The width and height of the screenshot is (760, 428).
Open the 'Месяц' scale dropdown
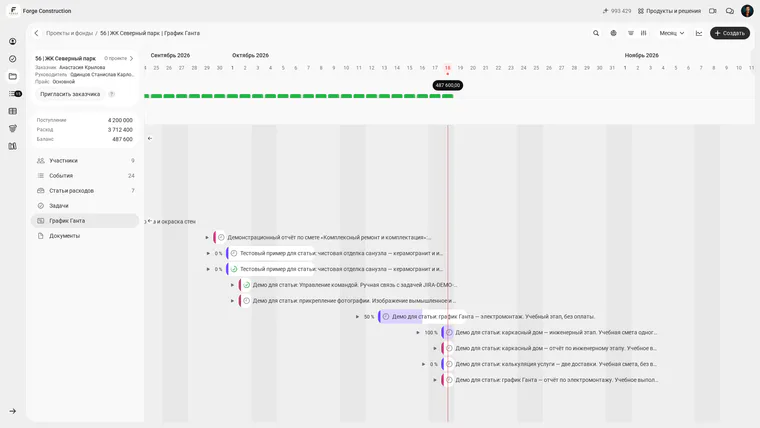[671, 33]
